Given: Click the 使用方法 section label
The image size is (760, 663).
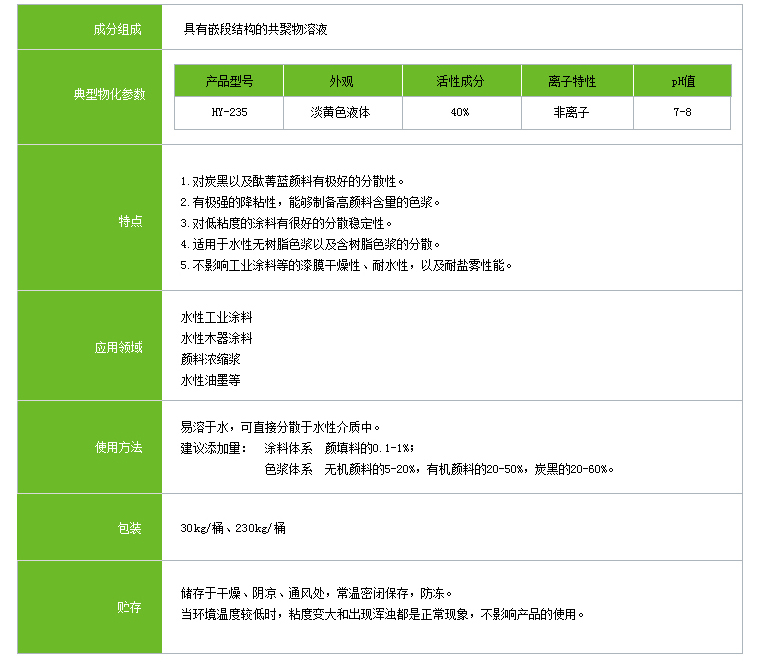Looking at the screenshot, I should click(x=118, y=447).
